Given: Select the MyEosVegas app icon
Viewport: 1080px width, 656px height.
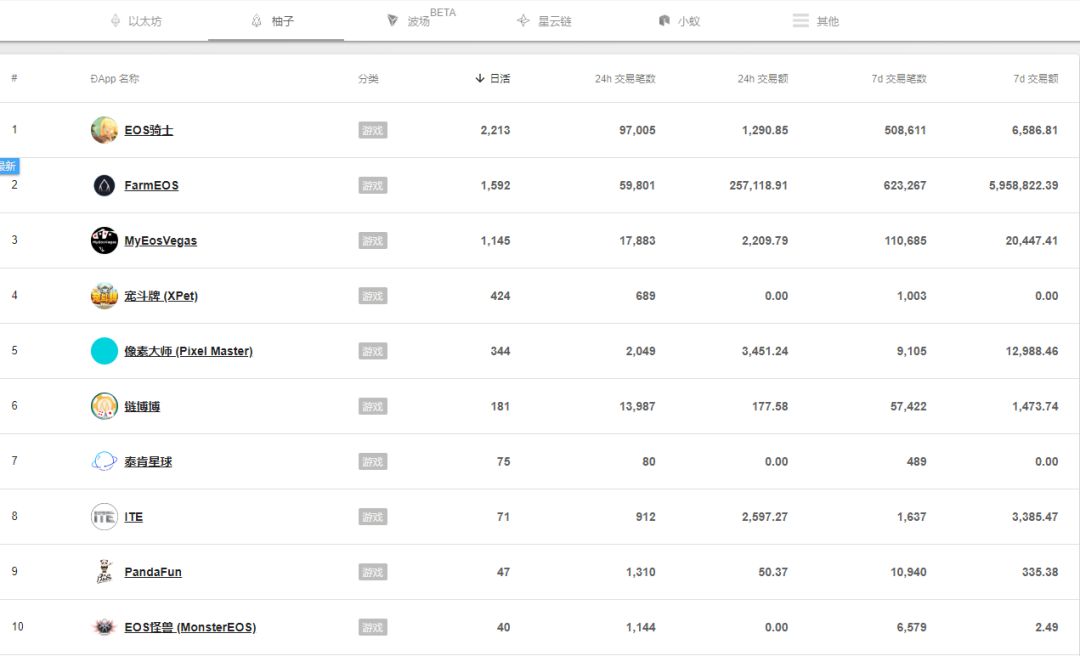Looking at the screenshot, I should point(104,240).
